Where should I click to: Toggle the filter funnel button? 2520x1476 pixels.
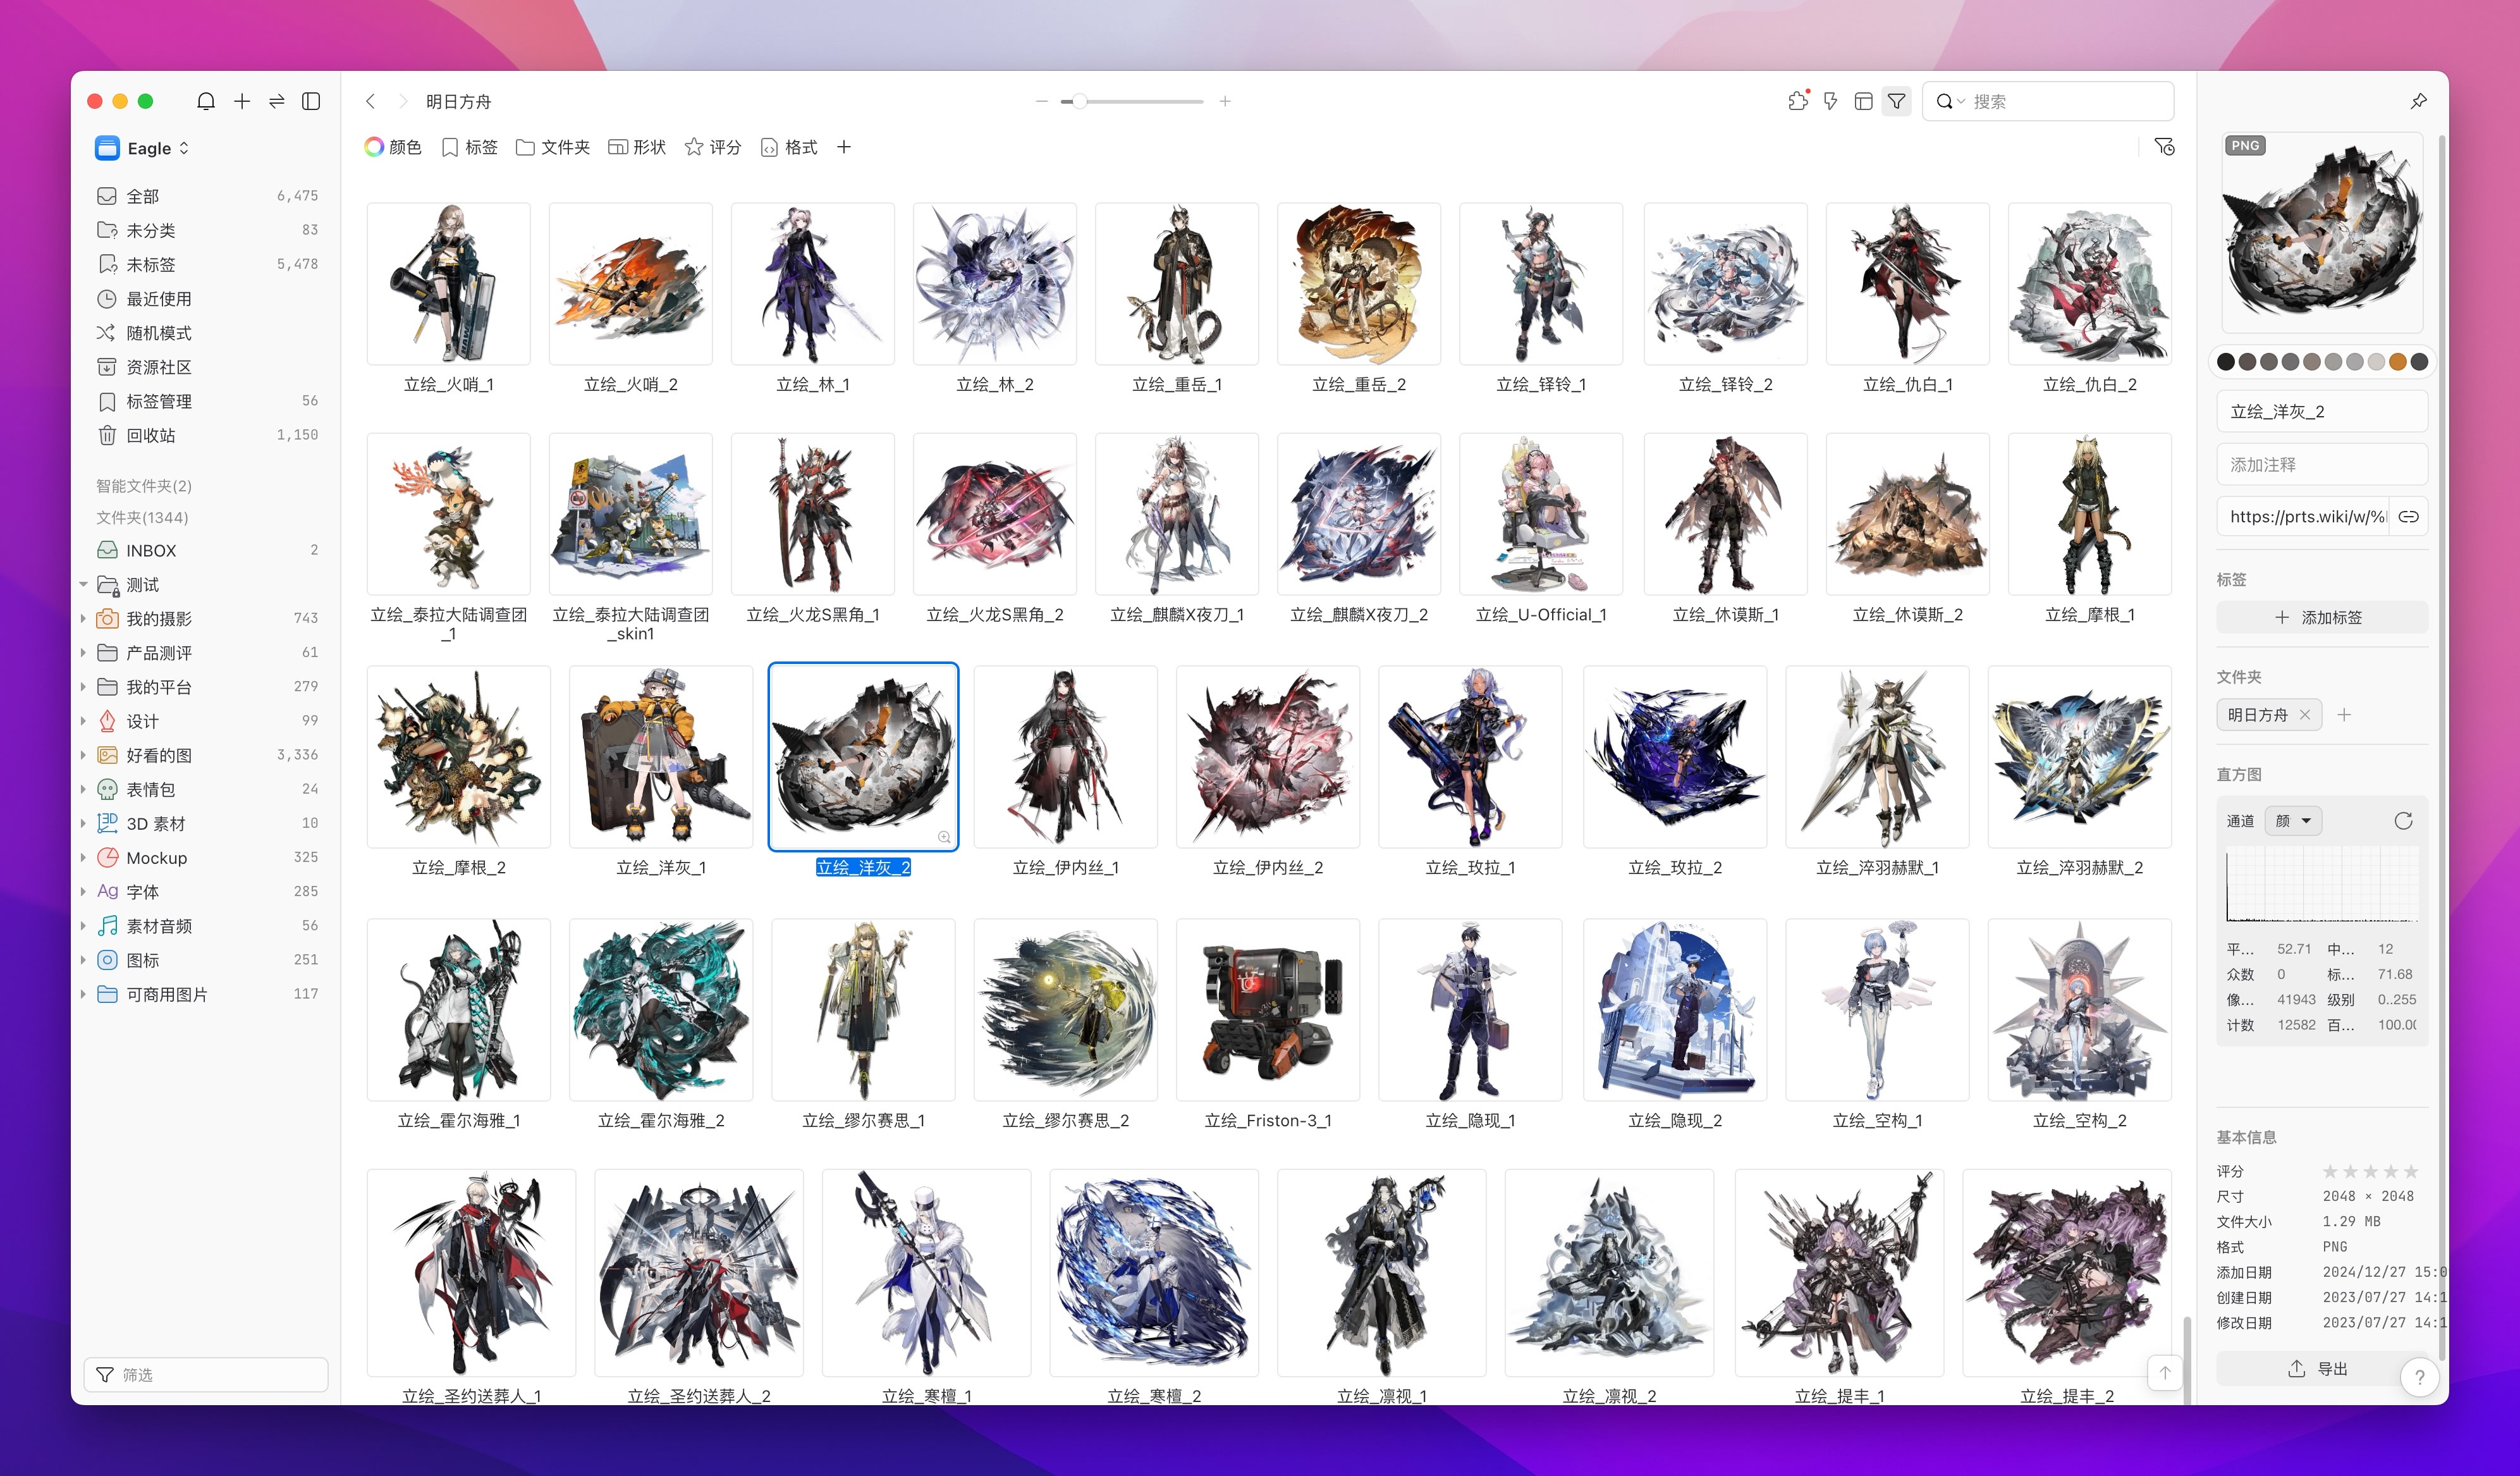pyautogui.click(x=1896, y=101)
